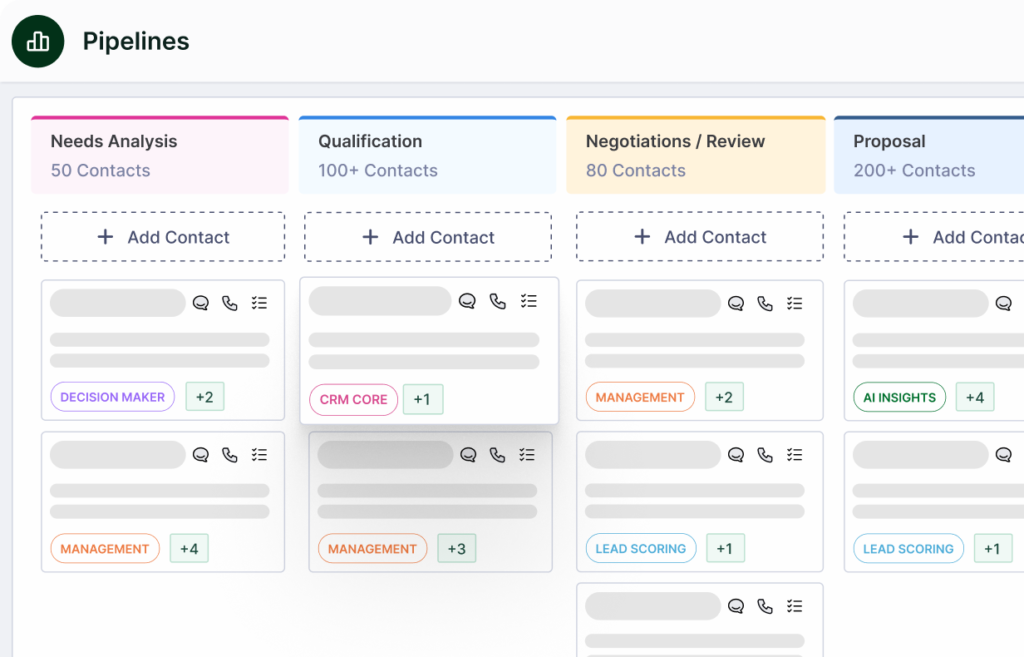Open chat on the Decision Maker card

click(200, 303)
